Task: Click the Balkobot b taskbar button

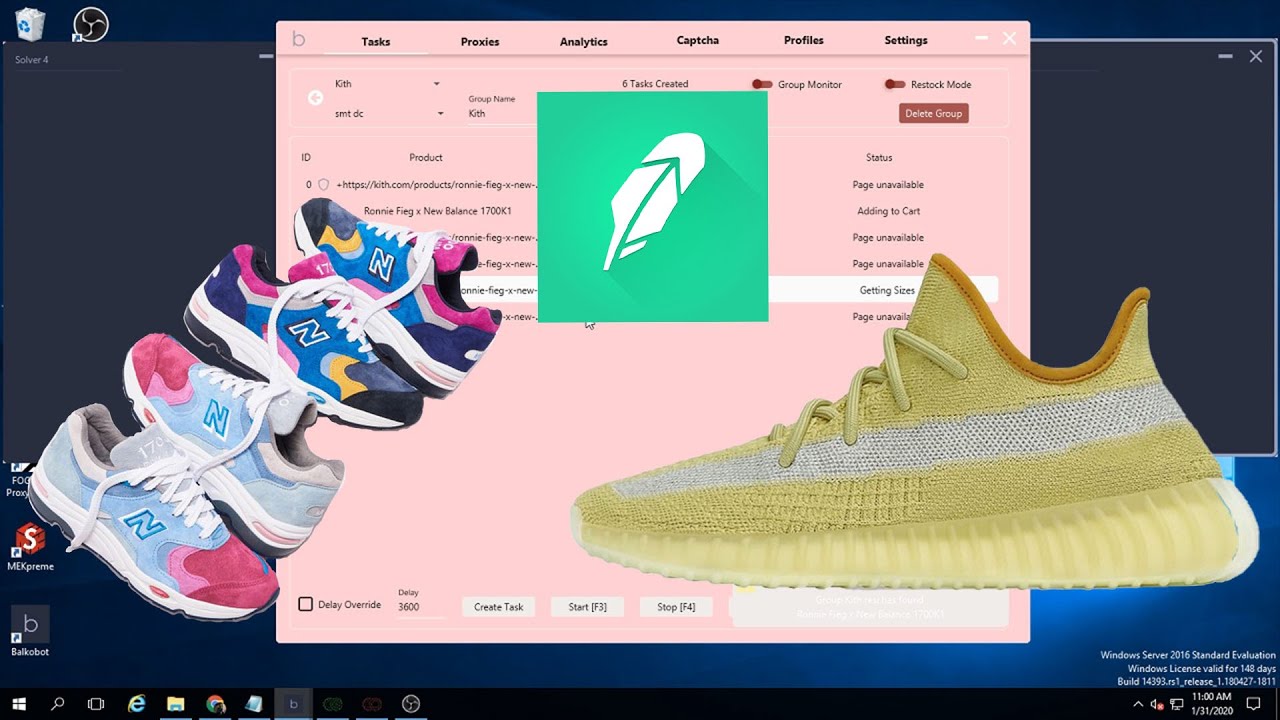Action: (293, 704)
